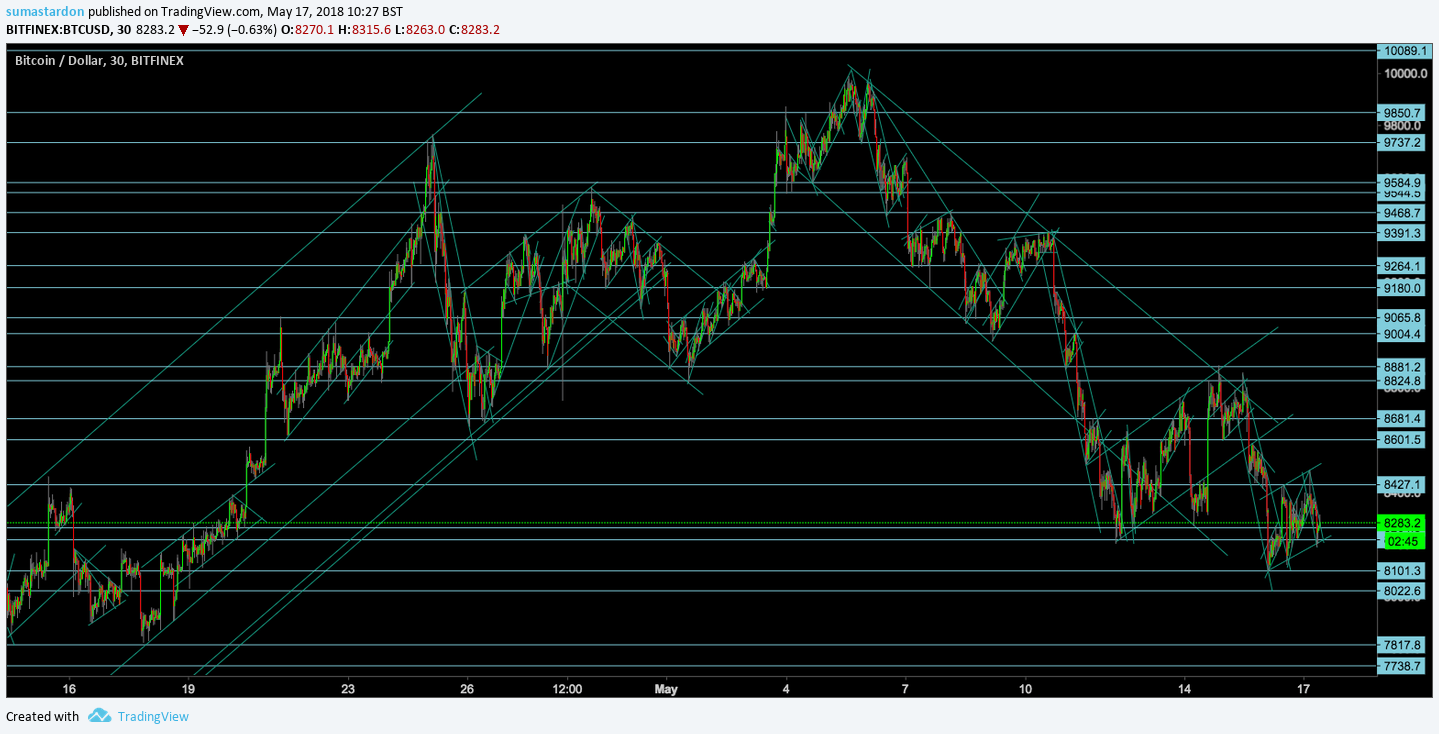1439x734 pixels.
Task: Click the 7 date on time axis
Action: click(x=905, y=689)
